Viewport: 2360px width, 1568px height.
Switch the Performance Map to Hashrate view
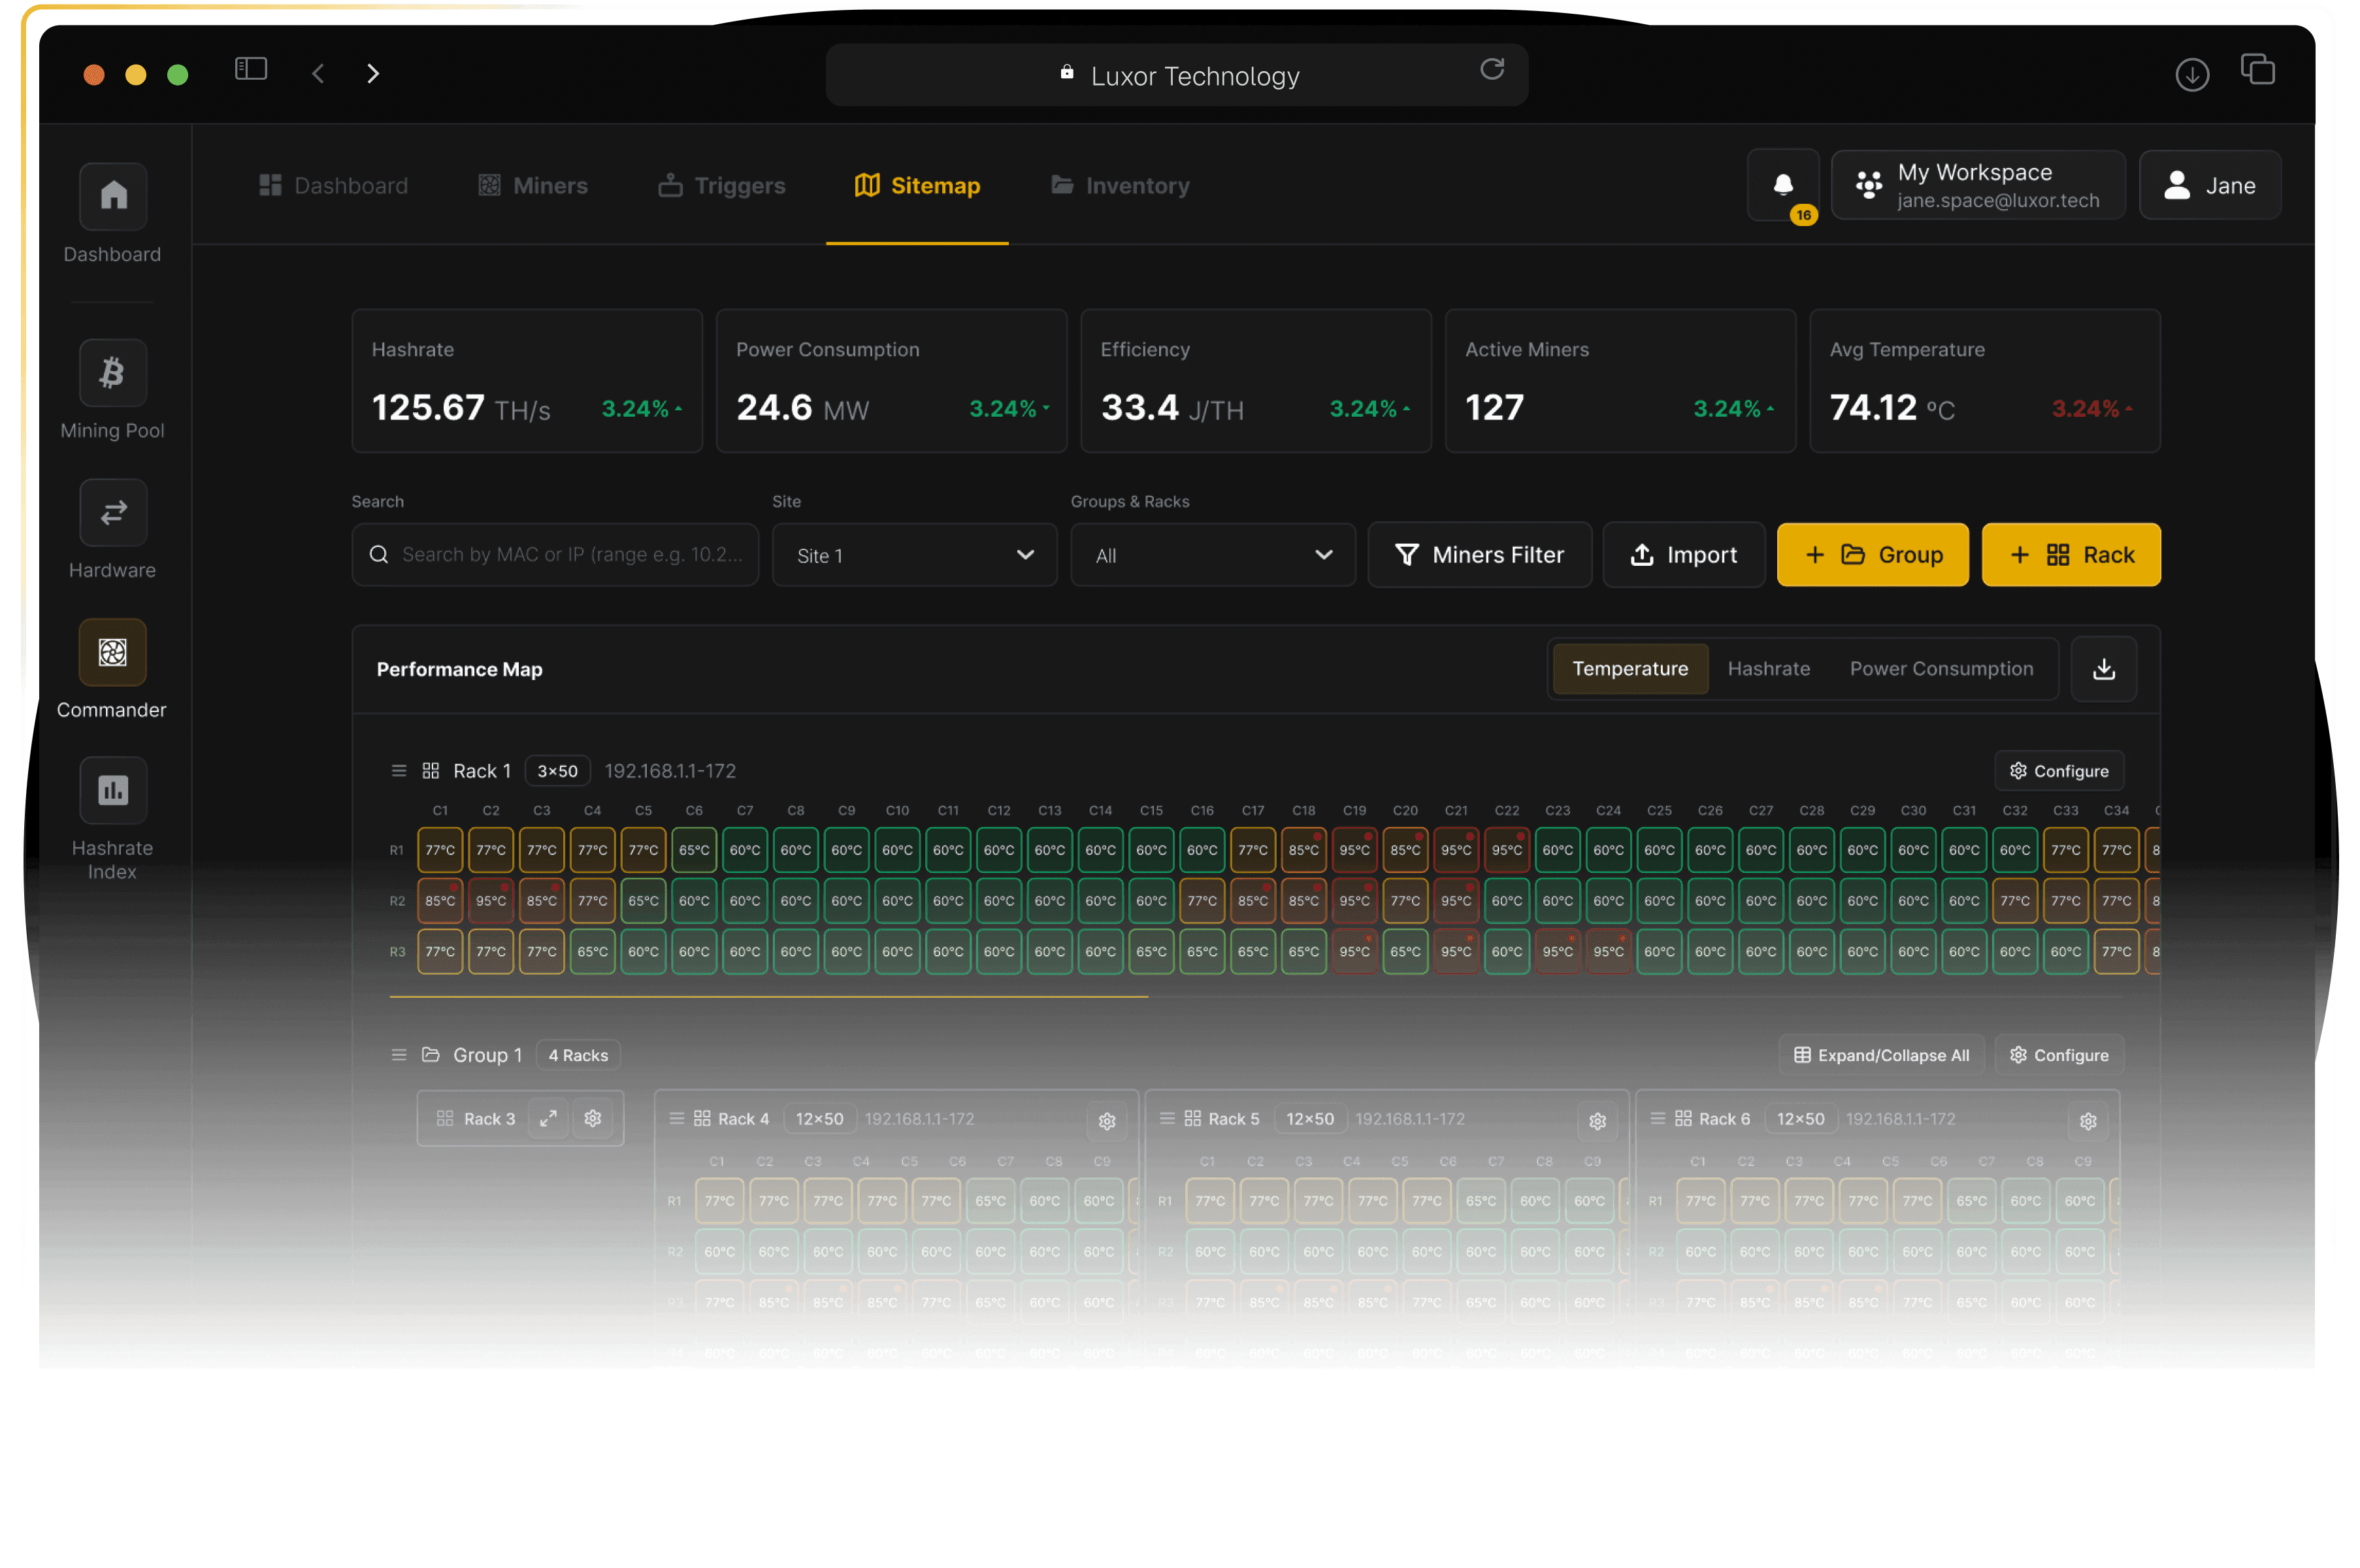point(1769,668)
